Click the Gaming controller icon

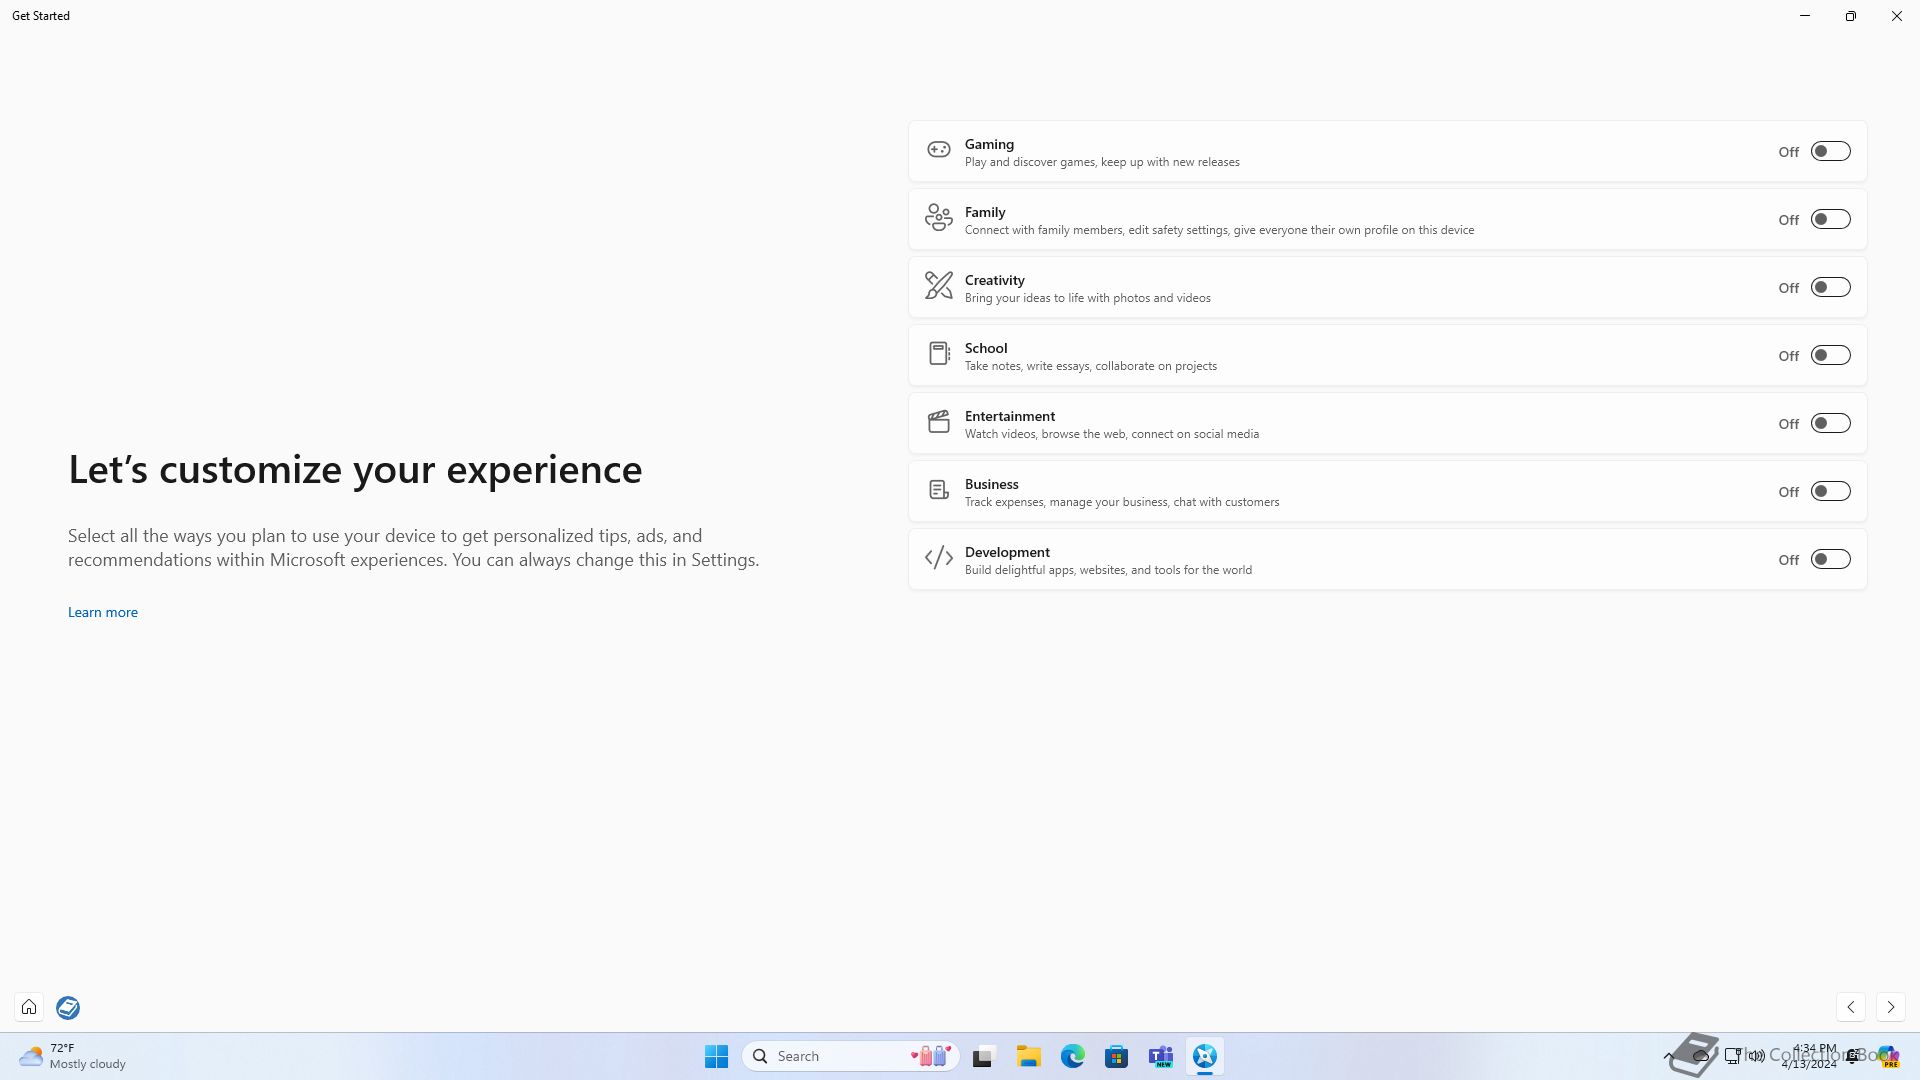click(x=938, y=150)
